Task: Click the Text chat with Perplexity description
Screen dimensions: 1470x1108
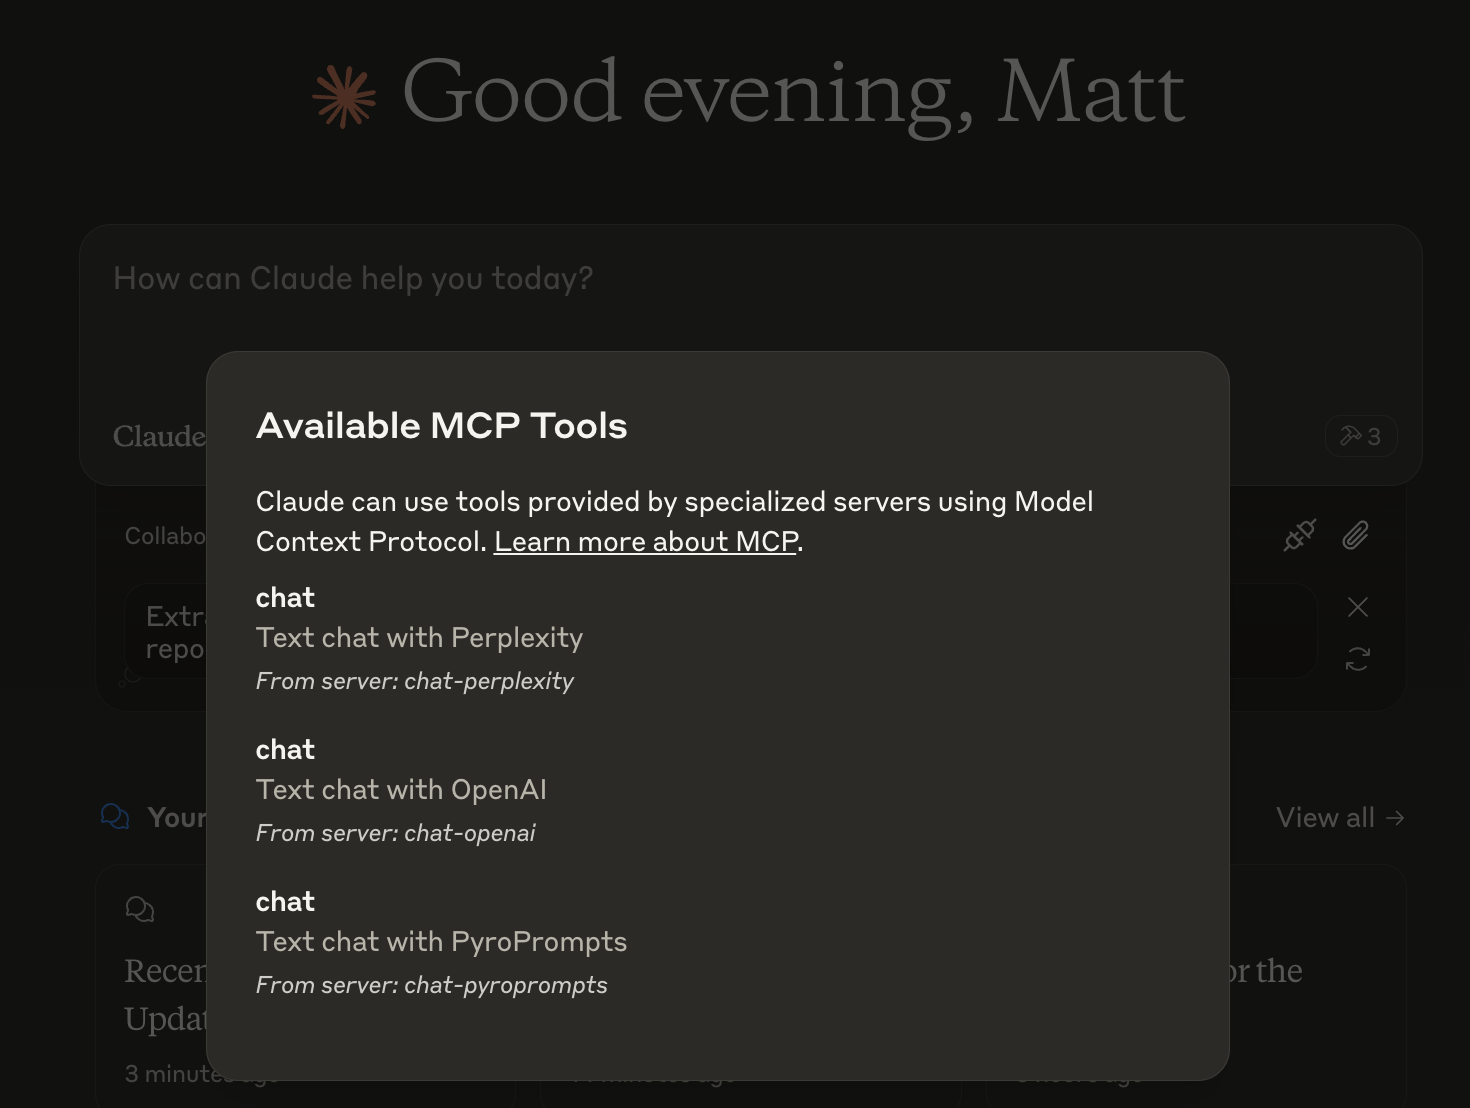Action: pyautogui.click(x=419, y=637)
